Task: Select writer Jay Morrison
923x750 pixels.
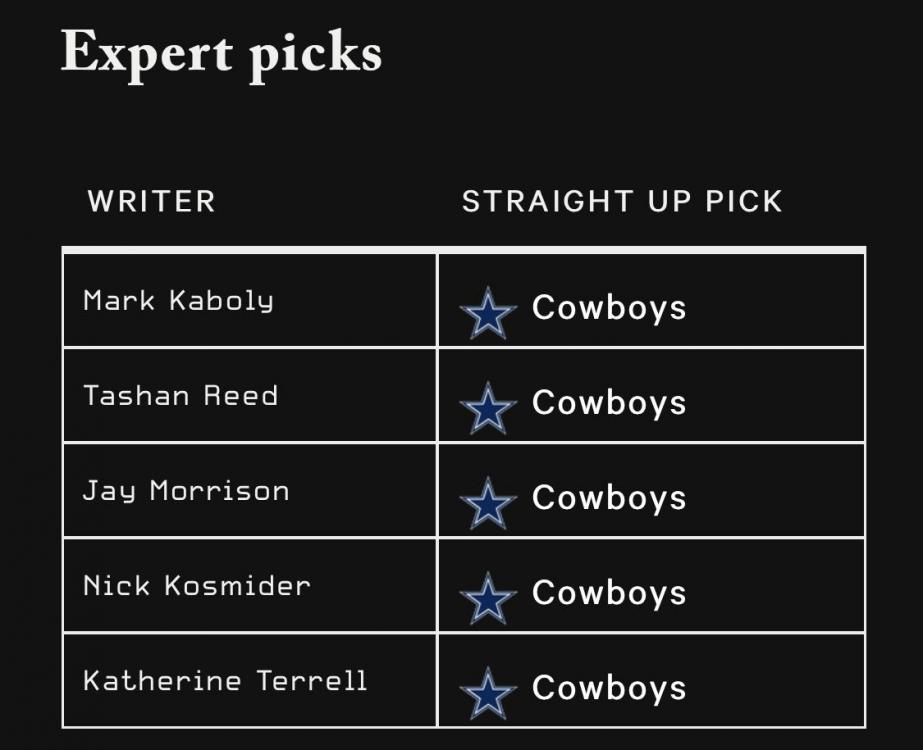Action: pyautogui.click(x=186, y=490)
